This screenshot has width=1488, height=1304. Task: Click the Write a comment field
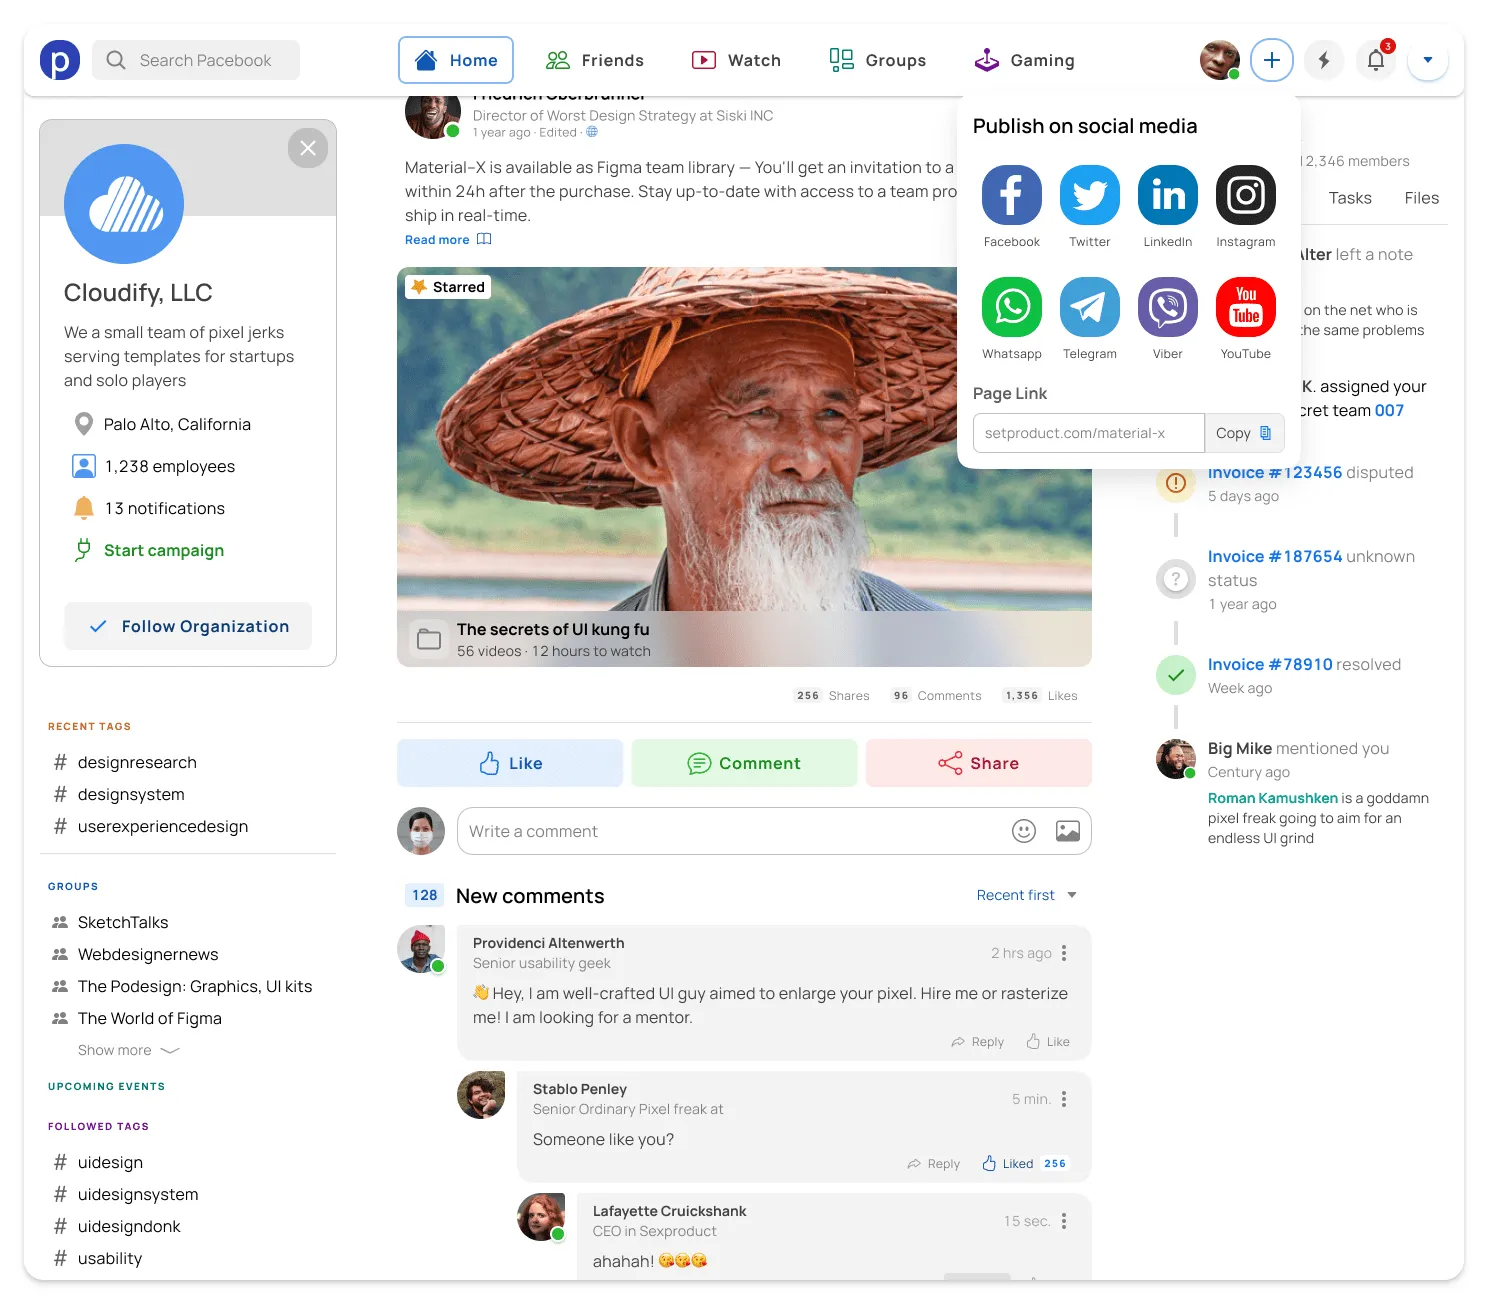coord(730,831)
